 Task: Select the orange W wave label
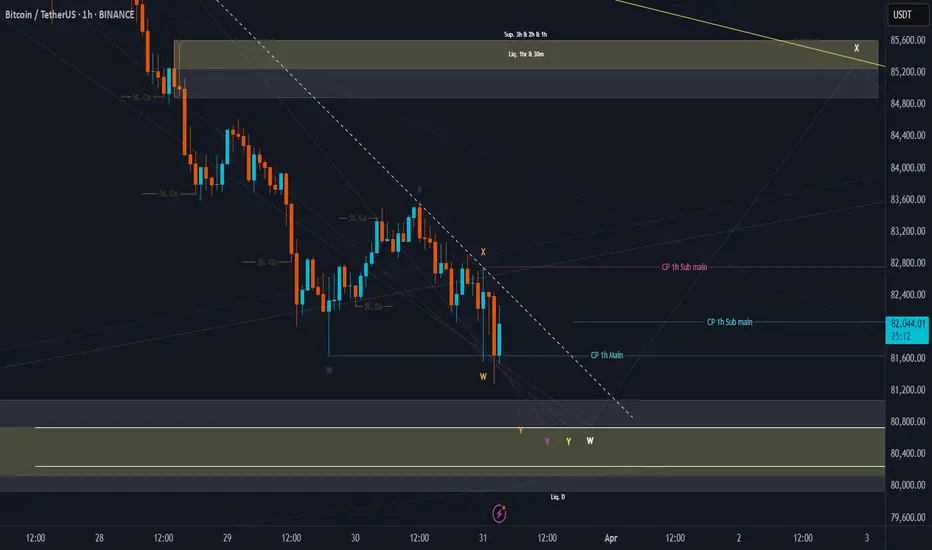coord(483,376)
